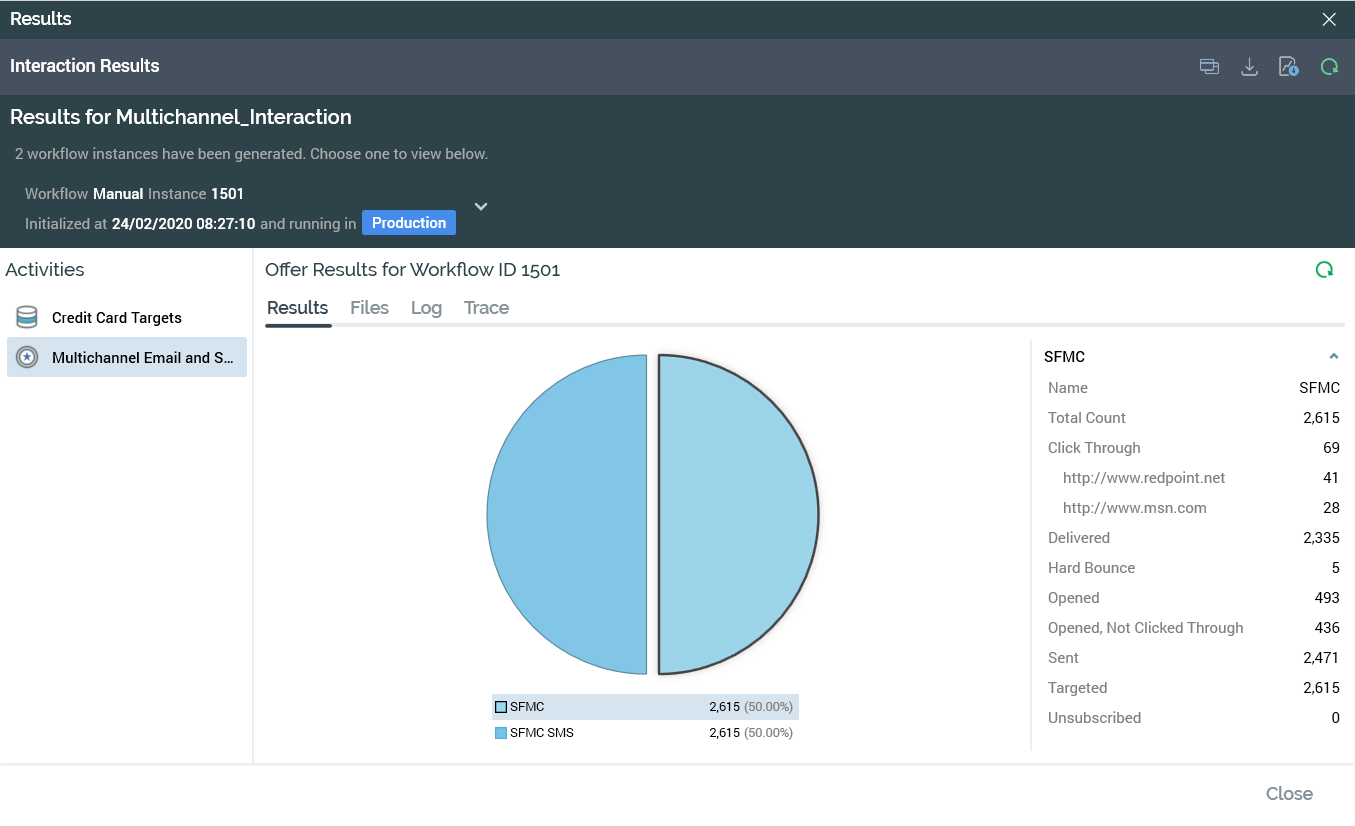Image resolution: width=1355 pixels, height=826 pixels.
Task: Select the Trace tab
Action: coord(486,308)
